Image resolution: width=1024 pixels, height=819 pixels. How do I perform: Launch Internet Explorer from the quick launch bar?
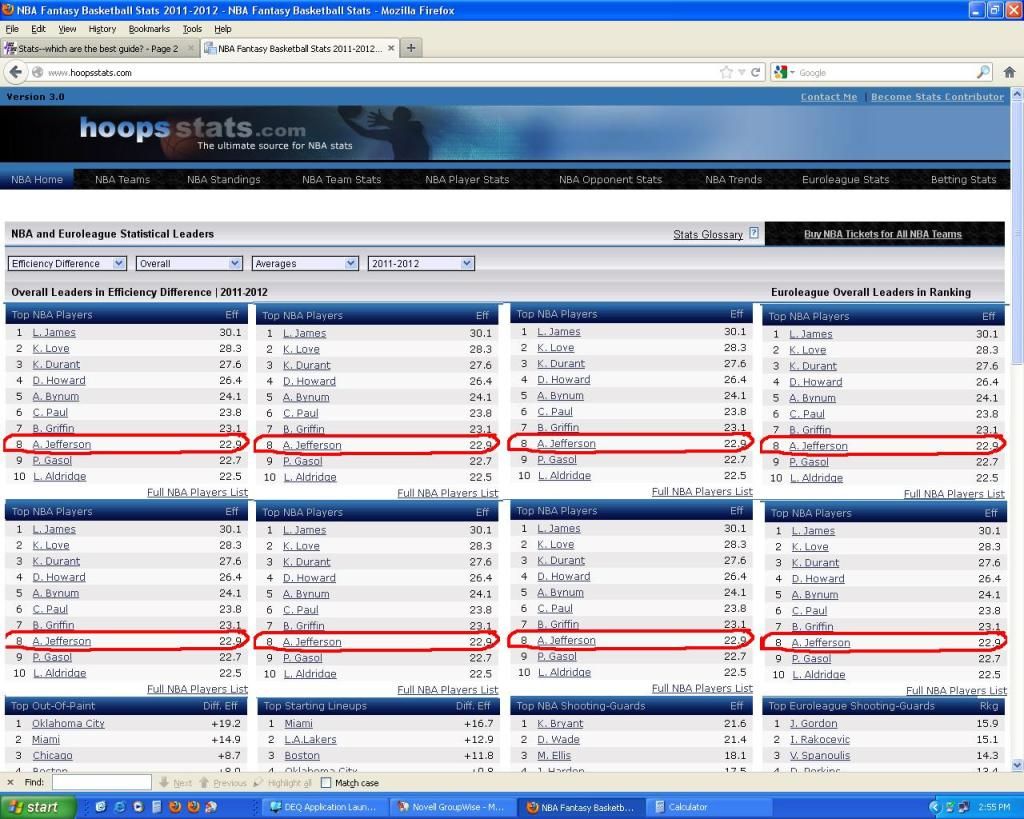(x=120, y=807)
